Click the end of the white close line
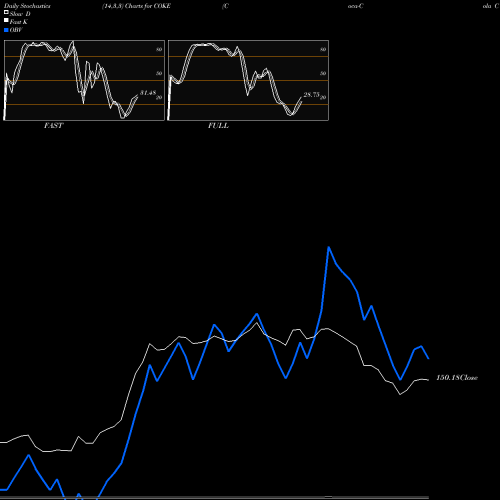This screenshot has height=500, width=500. click(428, 380)
